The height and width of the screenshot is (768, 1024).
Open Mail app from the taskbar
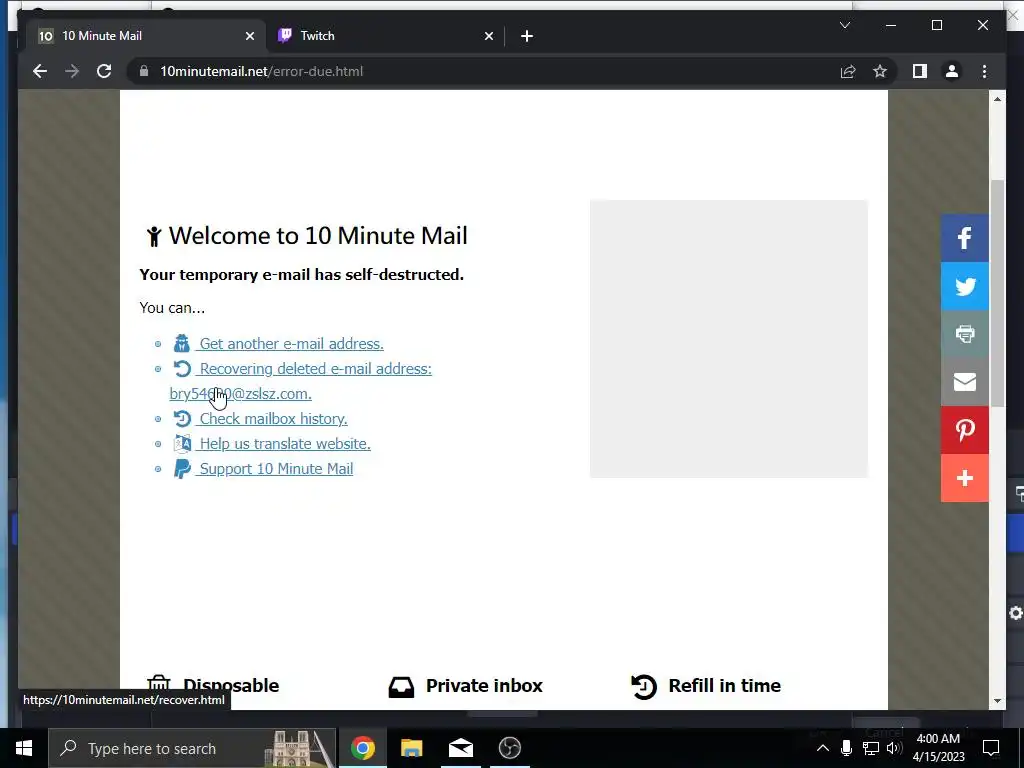[x=460, y=748]
